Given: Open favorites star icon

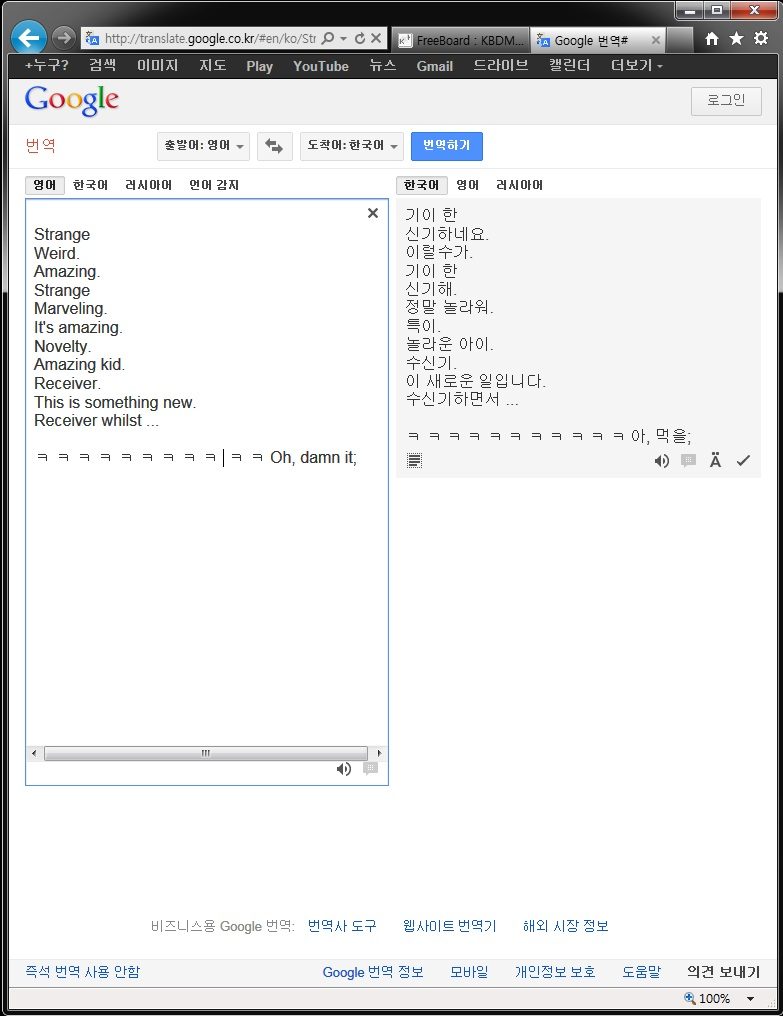Looking at the screenshot, I should 736,38.
